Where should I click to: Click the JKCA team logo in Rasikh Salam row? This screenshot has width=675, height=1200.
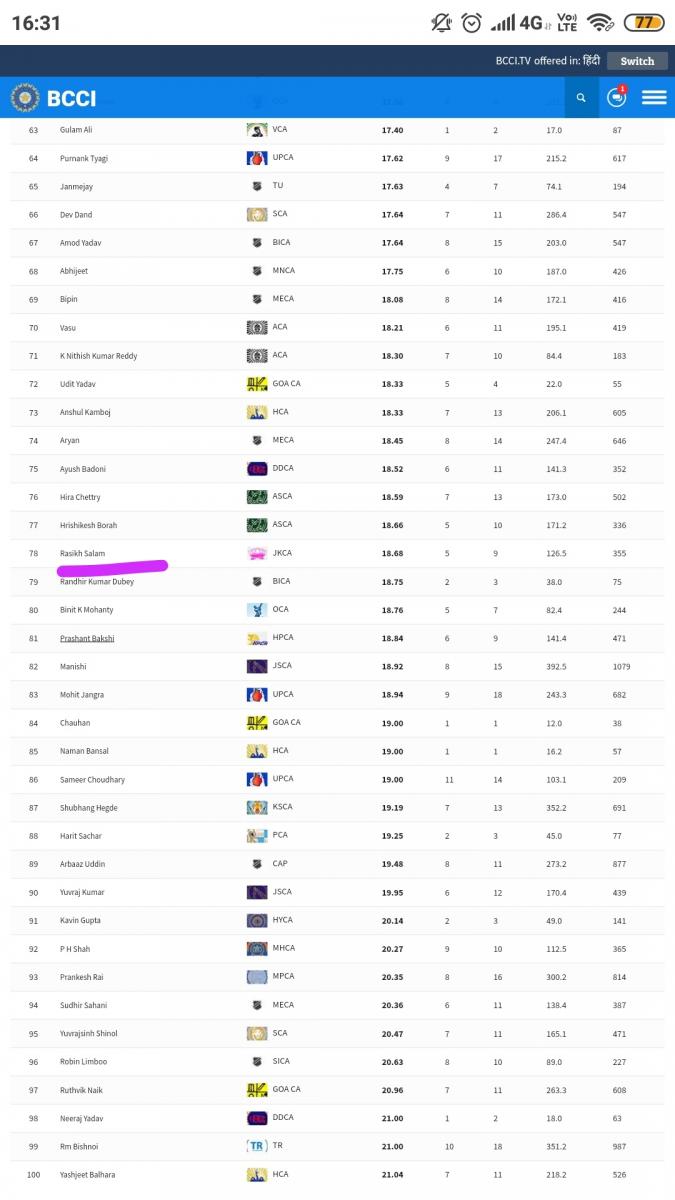[257, 553]
